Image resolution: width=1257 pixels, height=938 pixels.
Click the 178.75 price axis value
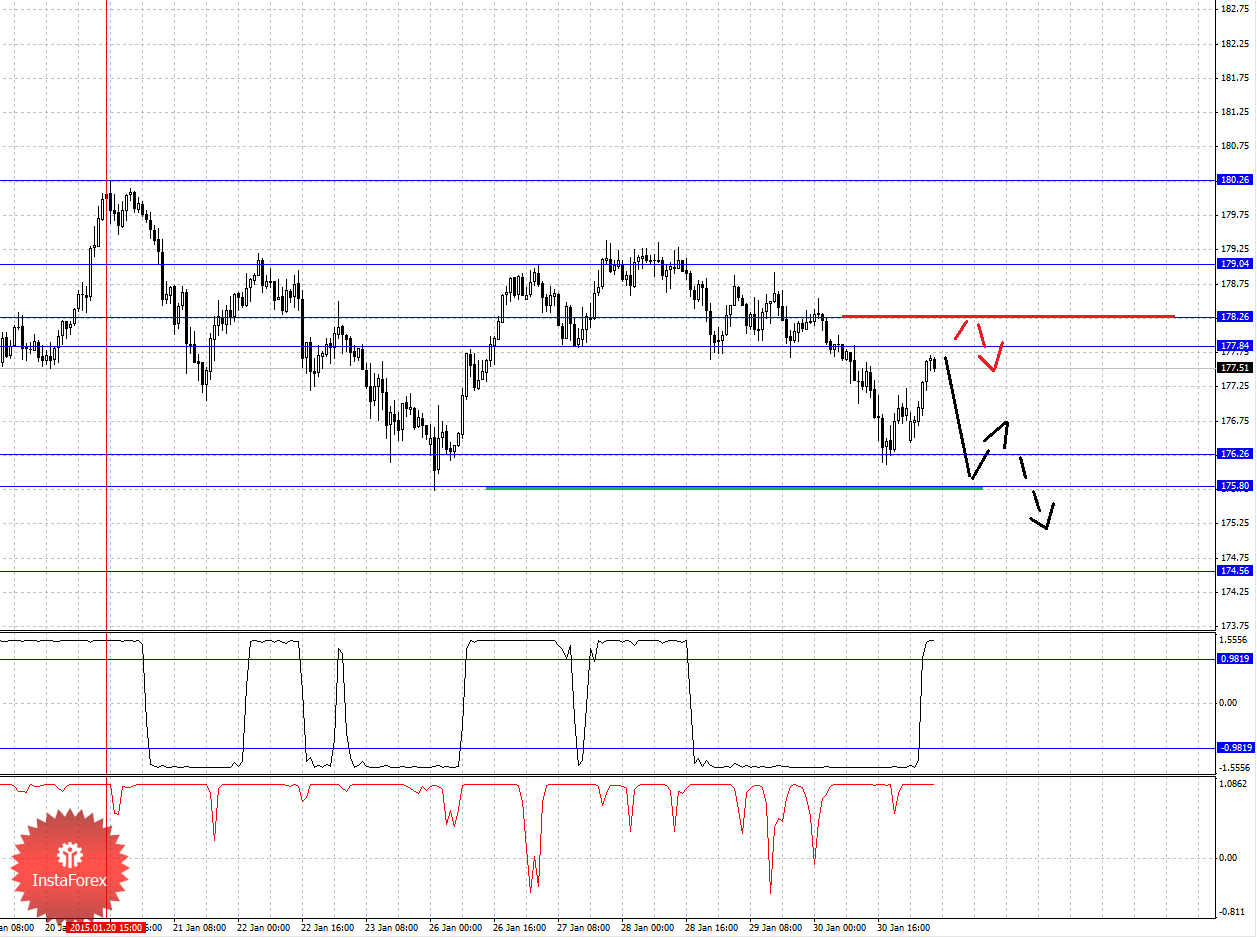1237,283
